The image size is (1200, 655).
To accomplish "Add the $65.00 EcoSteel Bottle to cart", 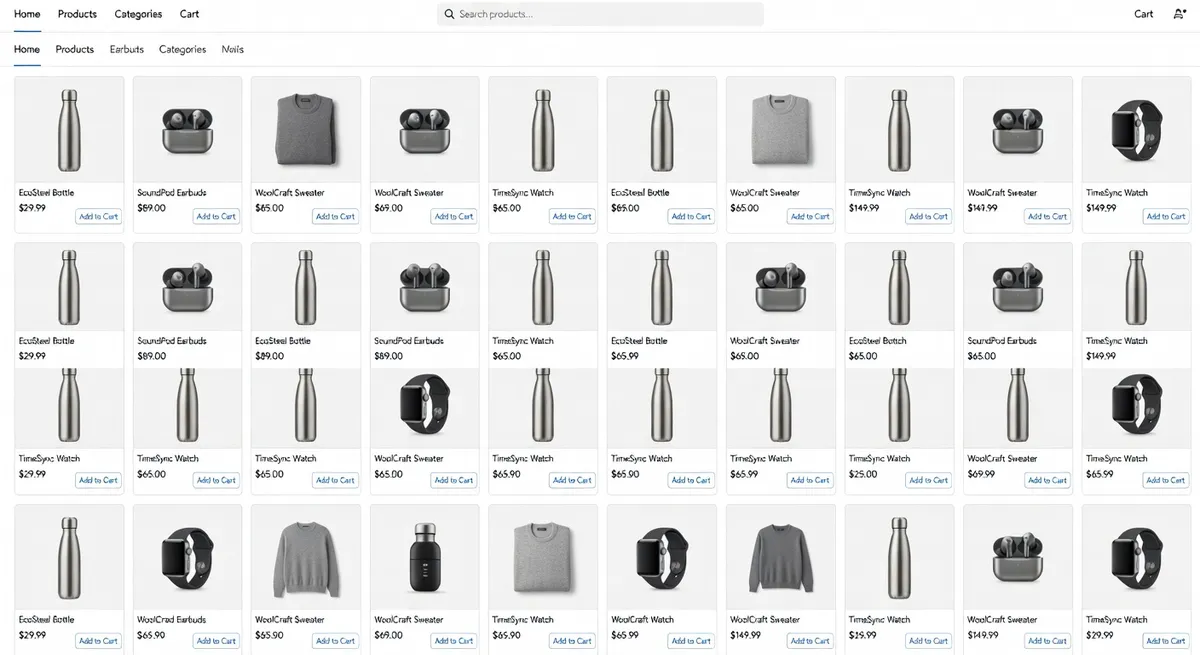I will tap(691, 216).
